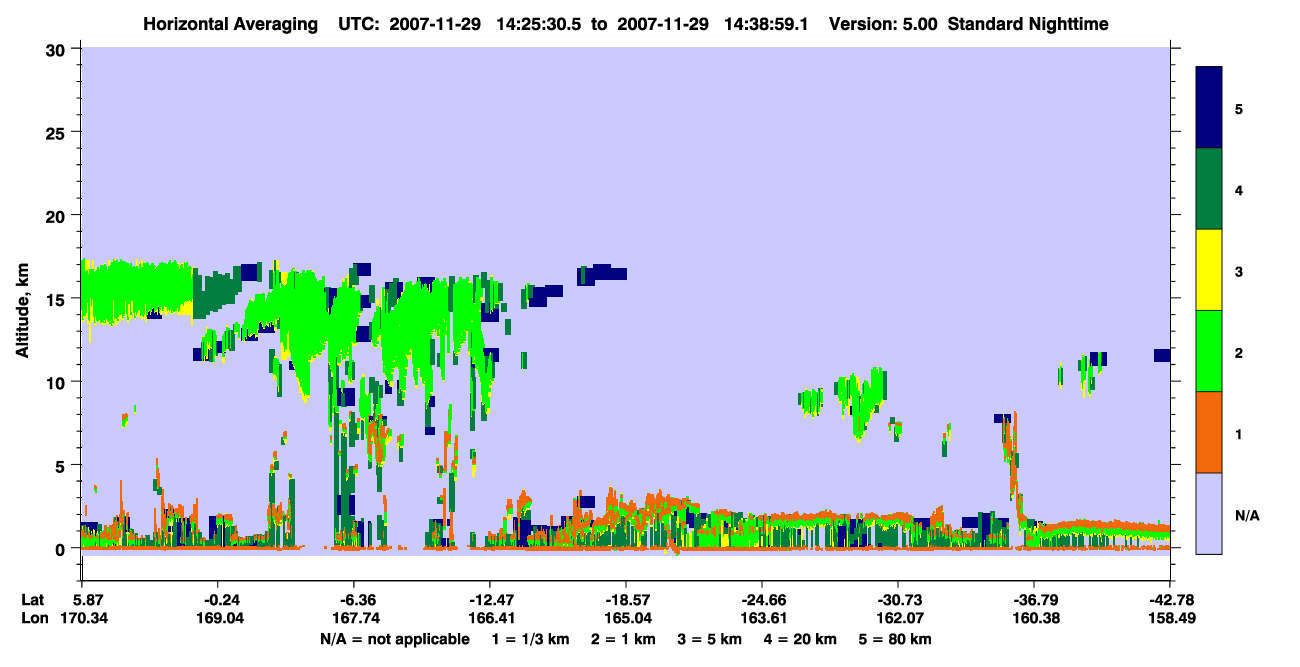Click the 'Lat' row label
Viewport: 1300px width, 667px height.
32,600
